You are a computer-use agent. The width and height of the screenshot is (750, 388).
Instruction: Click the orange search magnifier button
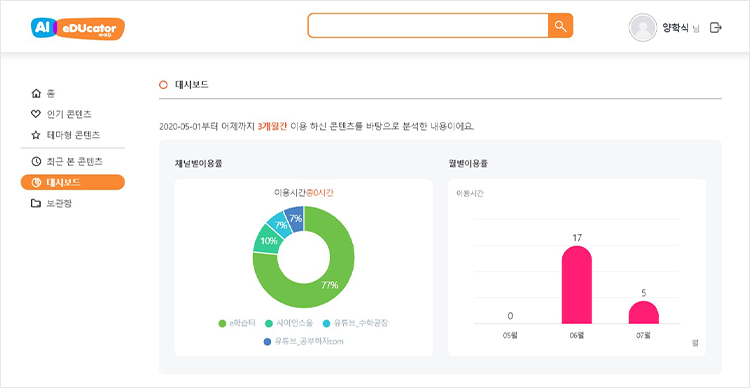click(x=560, y=25)
